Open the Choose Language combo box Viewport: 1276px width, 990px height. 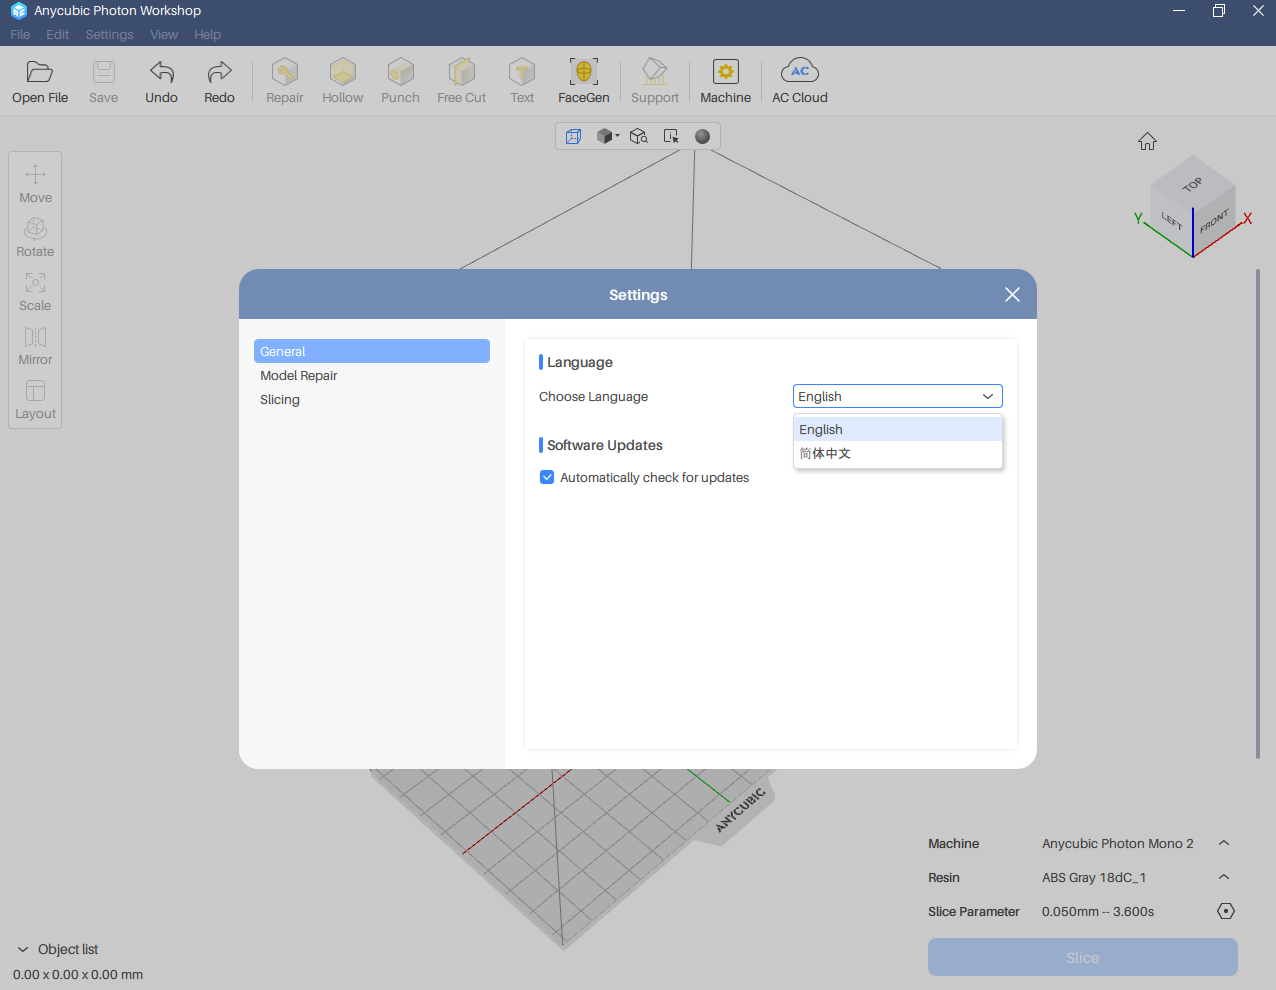tap(898, 396)
